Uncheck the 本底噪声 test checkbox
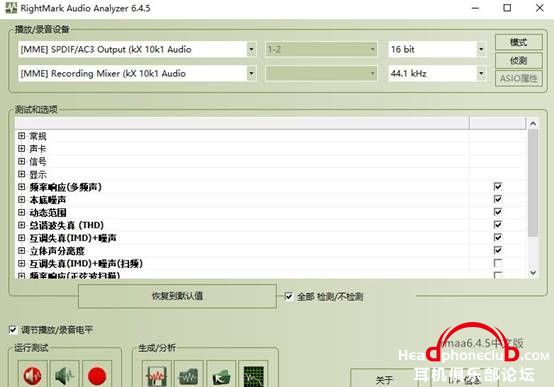This screenshot has height=387, width=554. click(x=498, y=199)
